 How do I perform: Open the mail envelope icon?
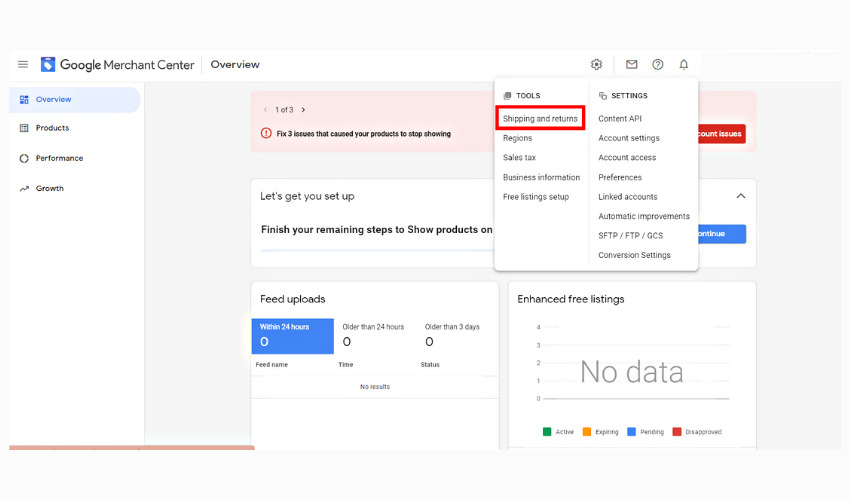point(632,65)
